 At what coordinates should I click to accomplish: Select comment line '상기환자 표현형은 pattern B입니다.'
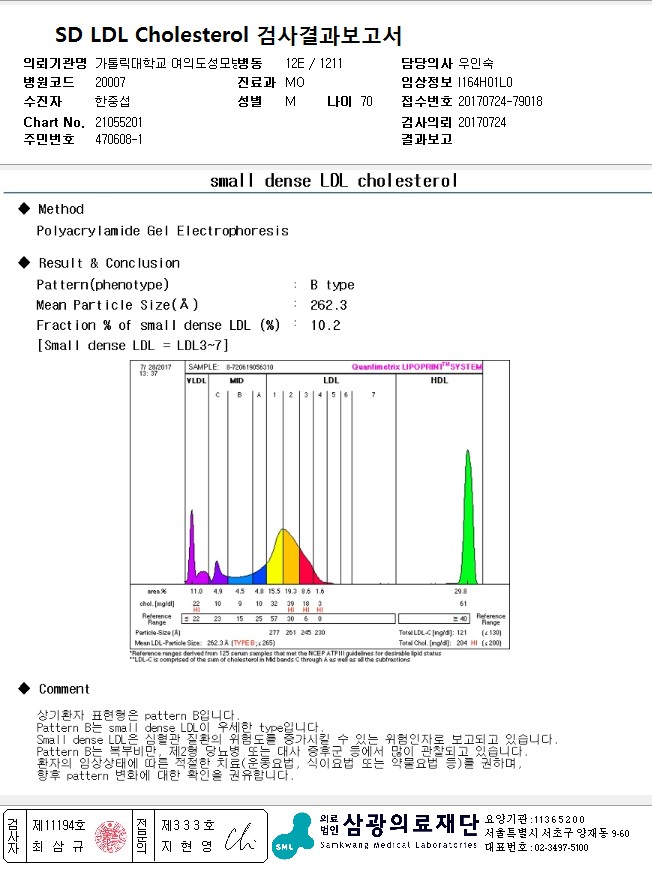tap(138, 715)
